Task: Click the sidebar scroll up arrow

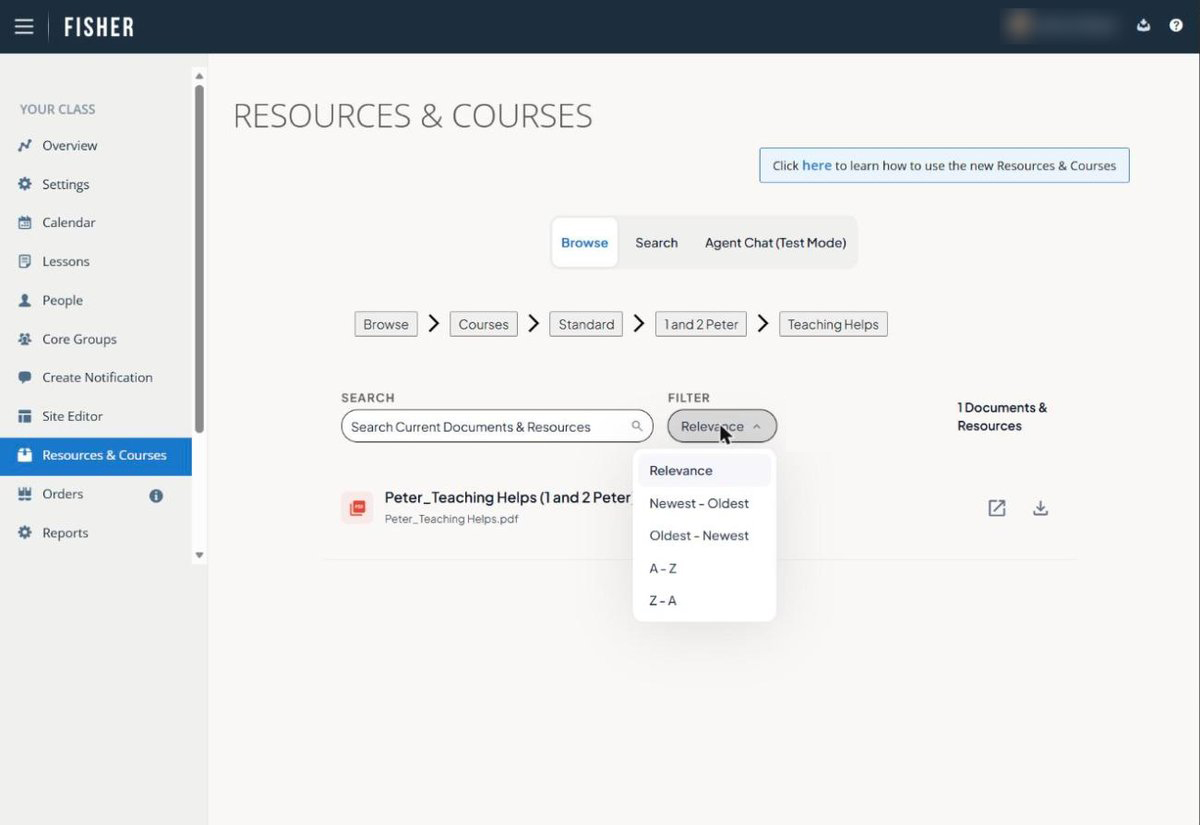Action: tap(199, 76)
